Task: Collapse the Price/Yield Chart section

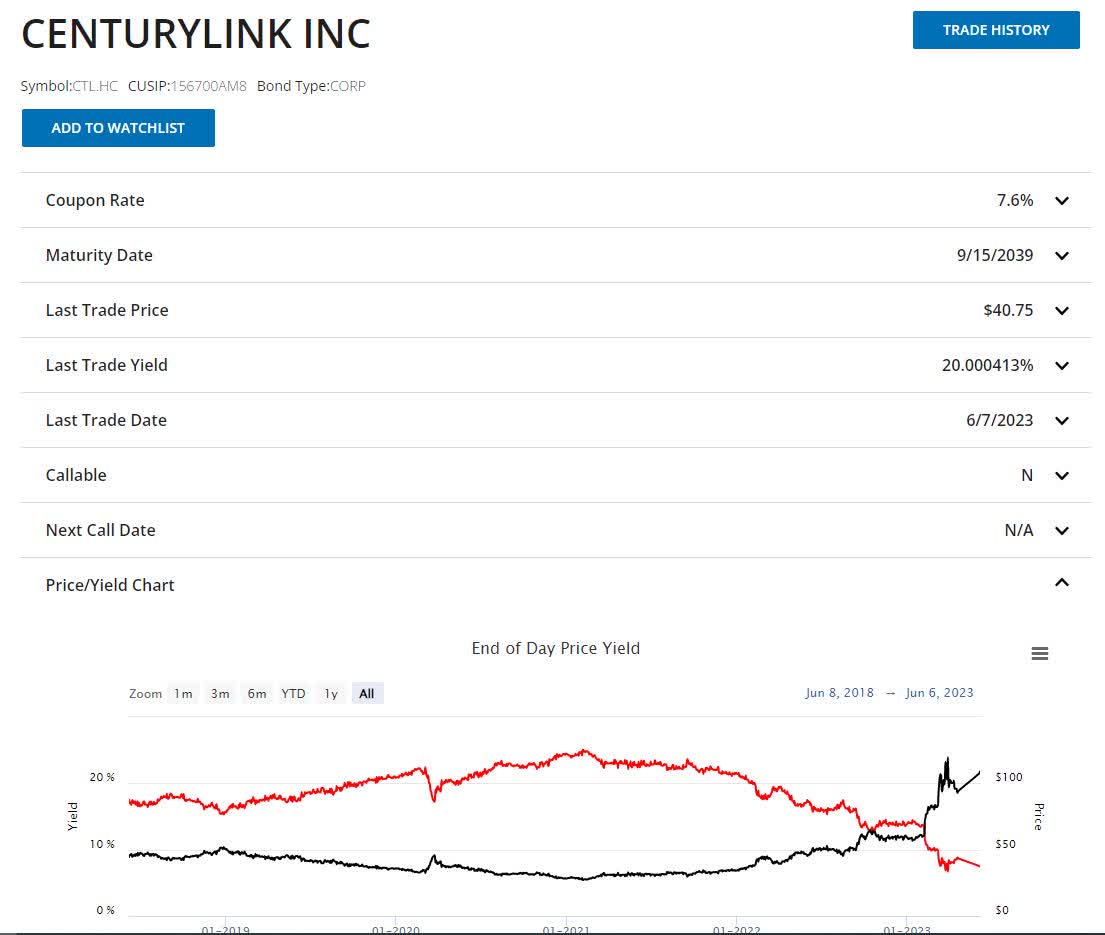Action: point(1061,583)
